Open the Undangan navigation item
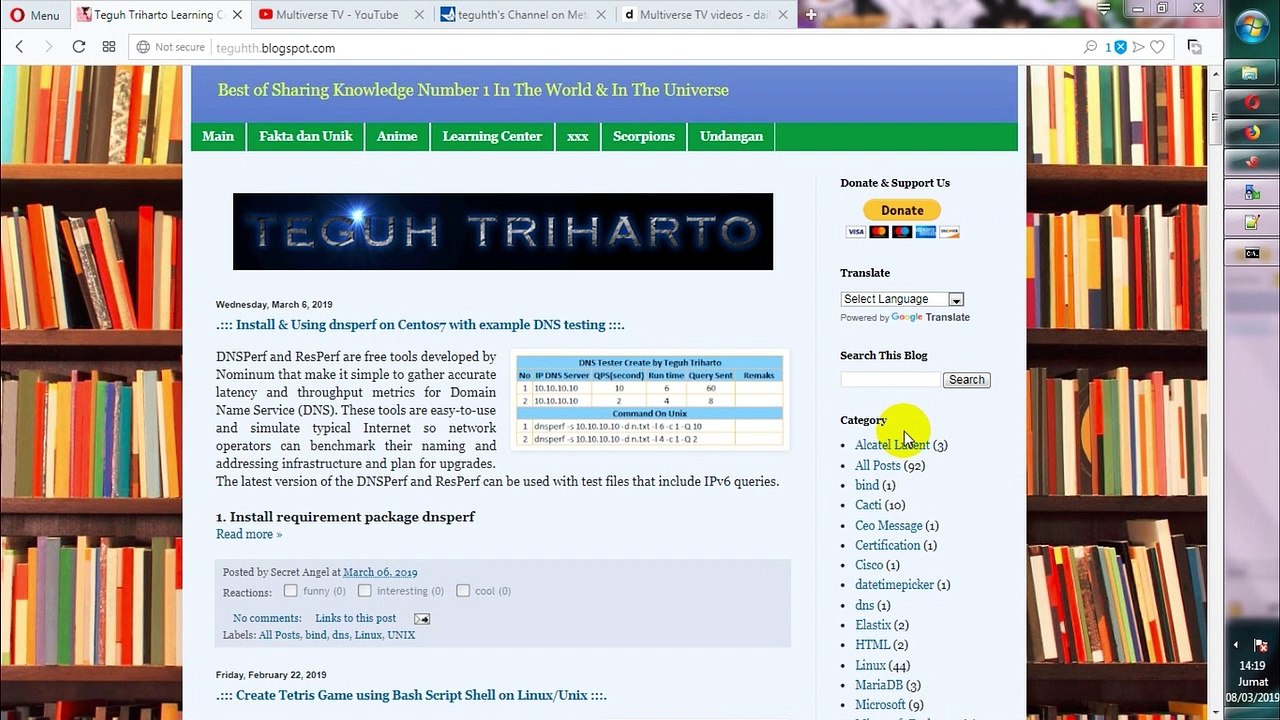Screen dimensions: 1280x720 pos(731,137)
